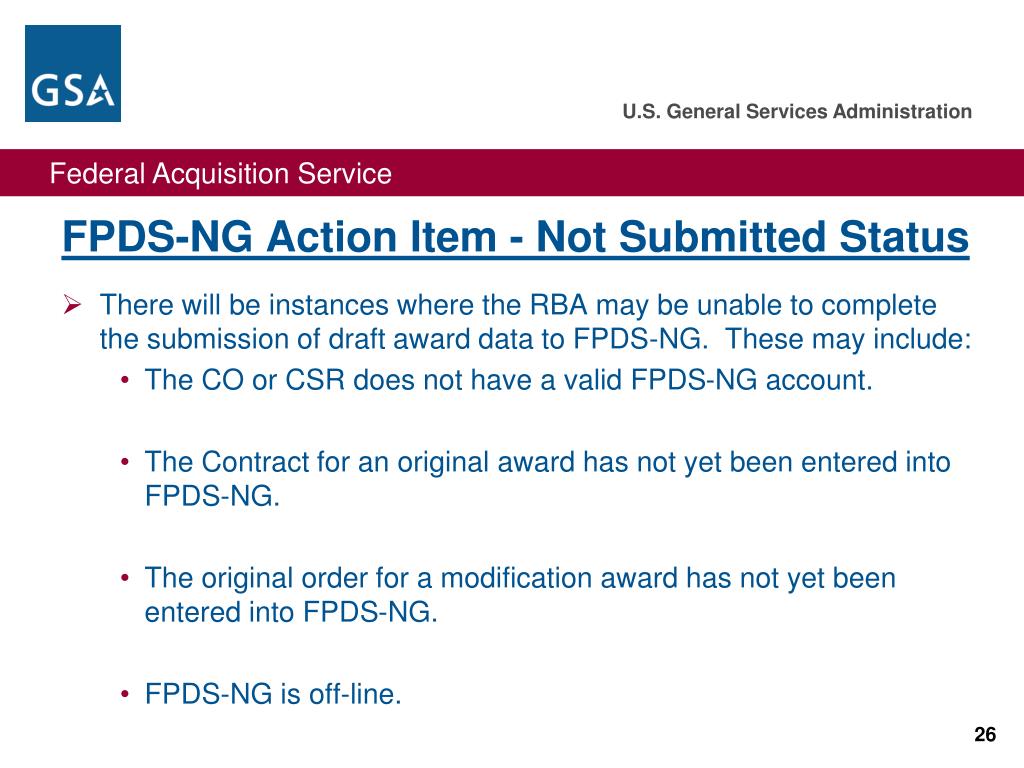The width and height of the screenshot is (1024, 768).
Task: Click the arrow bullet before "There will be instances"
Action: [72, 305]
